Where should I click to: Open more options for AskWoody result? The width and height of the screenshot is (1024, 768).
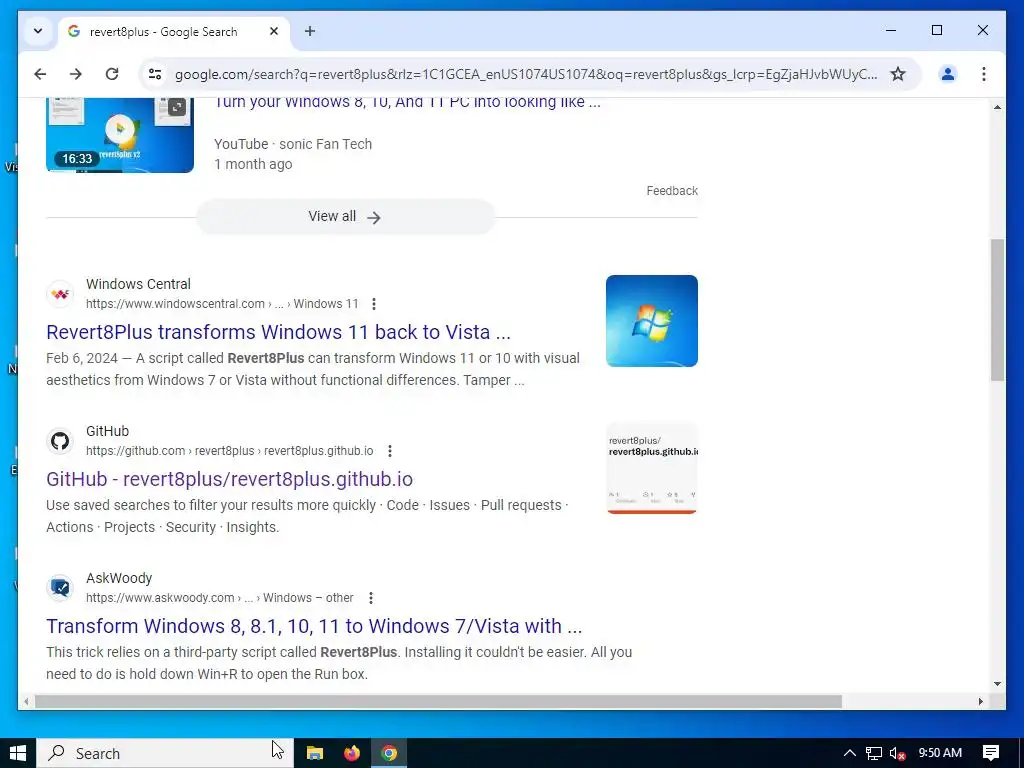pyautogui.click(x=371, y=598)
